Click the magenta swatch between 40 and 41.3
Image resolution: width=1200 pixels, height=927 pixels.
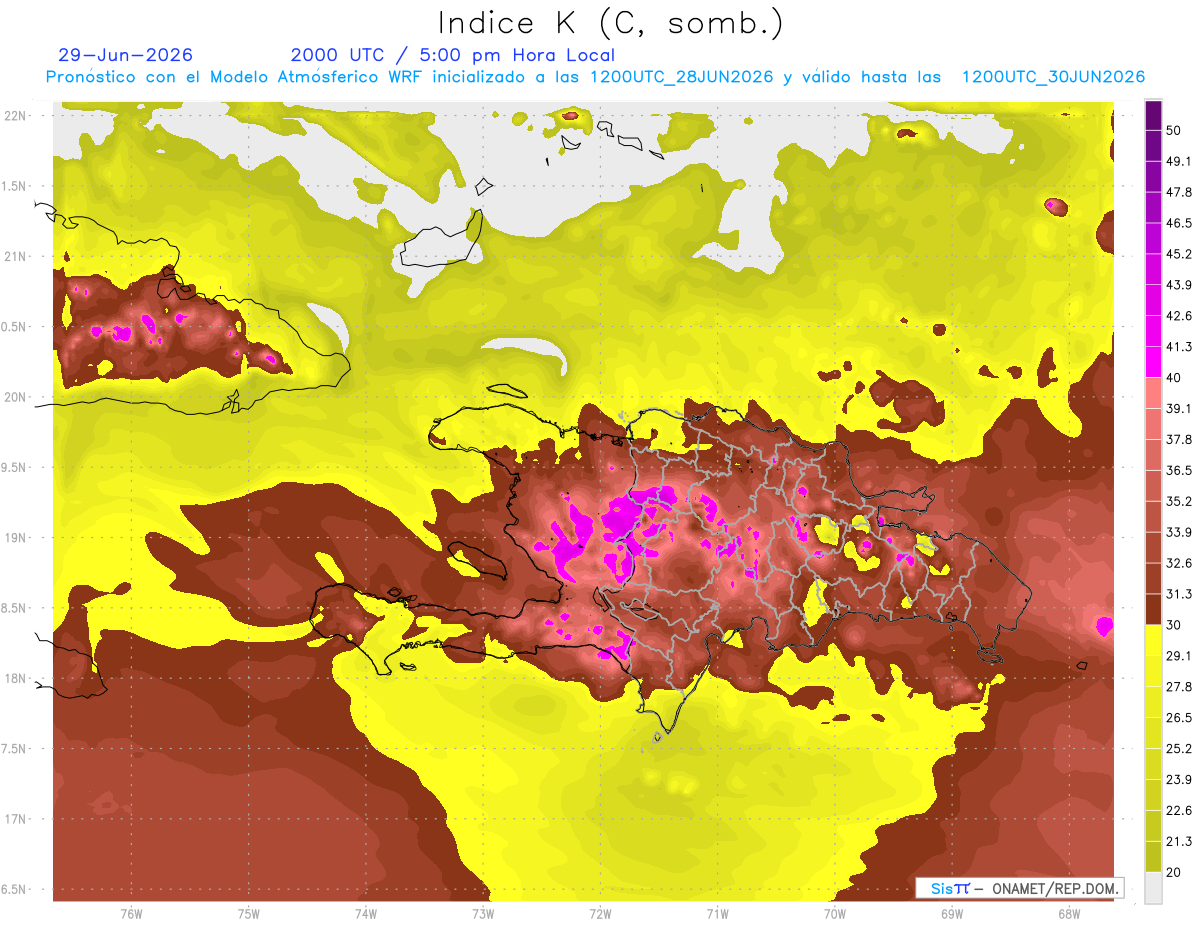point(1153,362)
